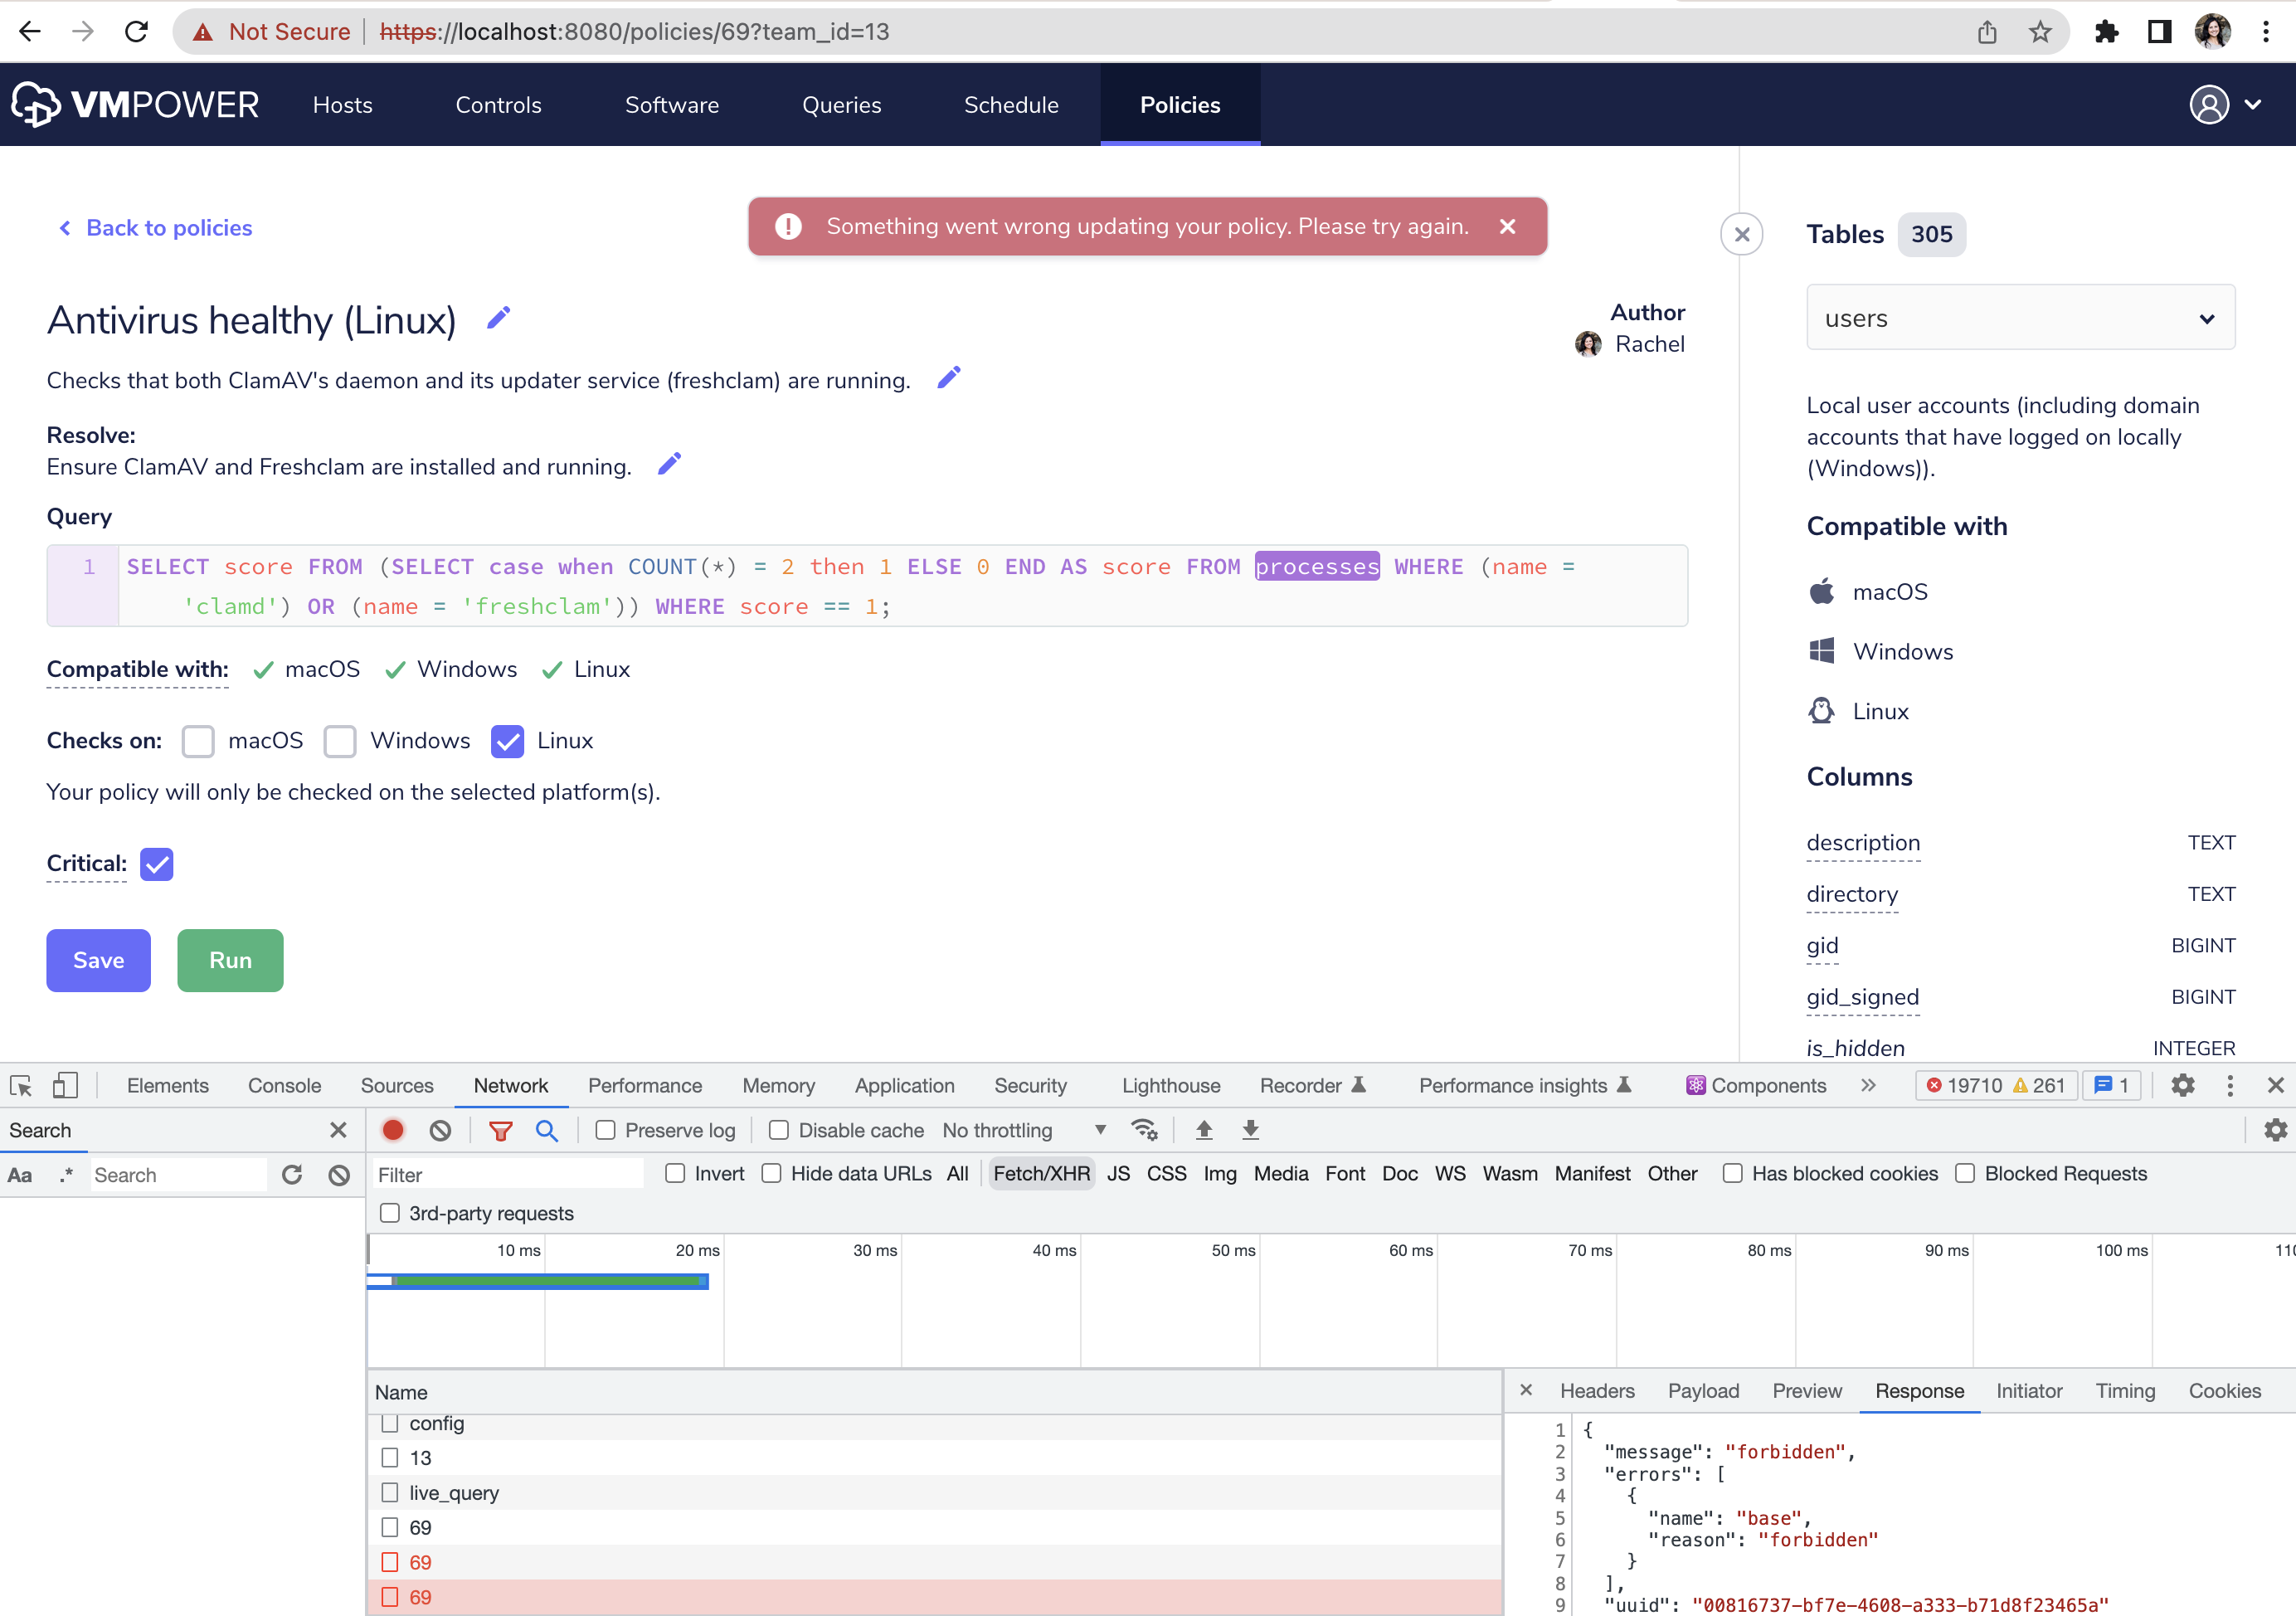Edit the policy name pencil icon
Image resolution: width=2296 pixels, height=1616 pixels.
point(498,318)
